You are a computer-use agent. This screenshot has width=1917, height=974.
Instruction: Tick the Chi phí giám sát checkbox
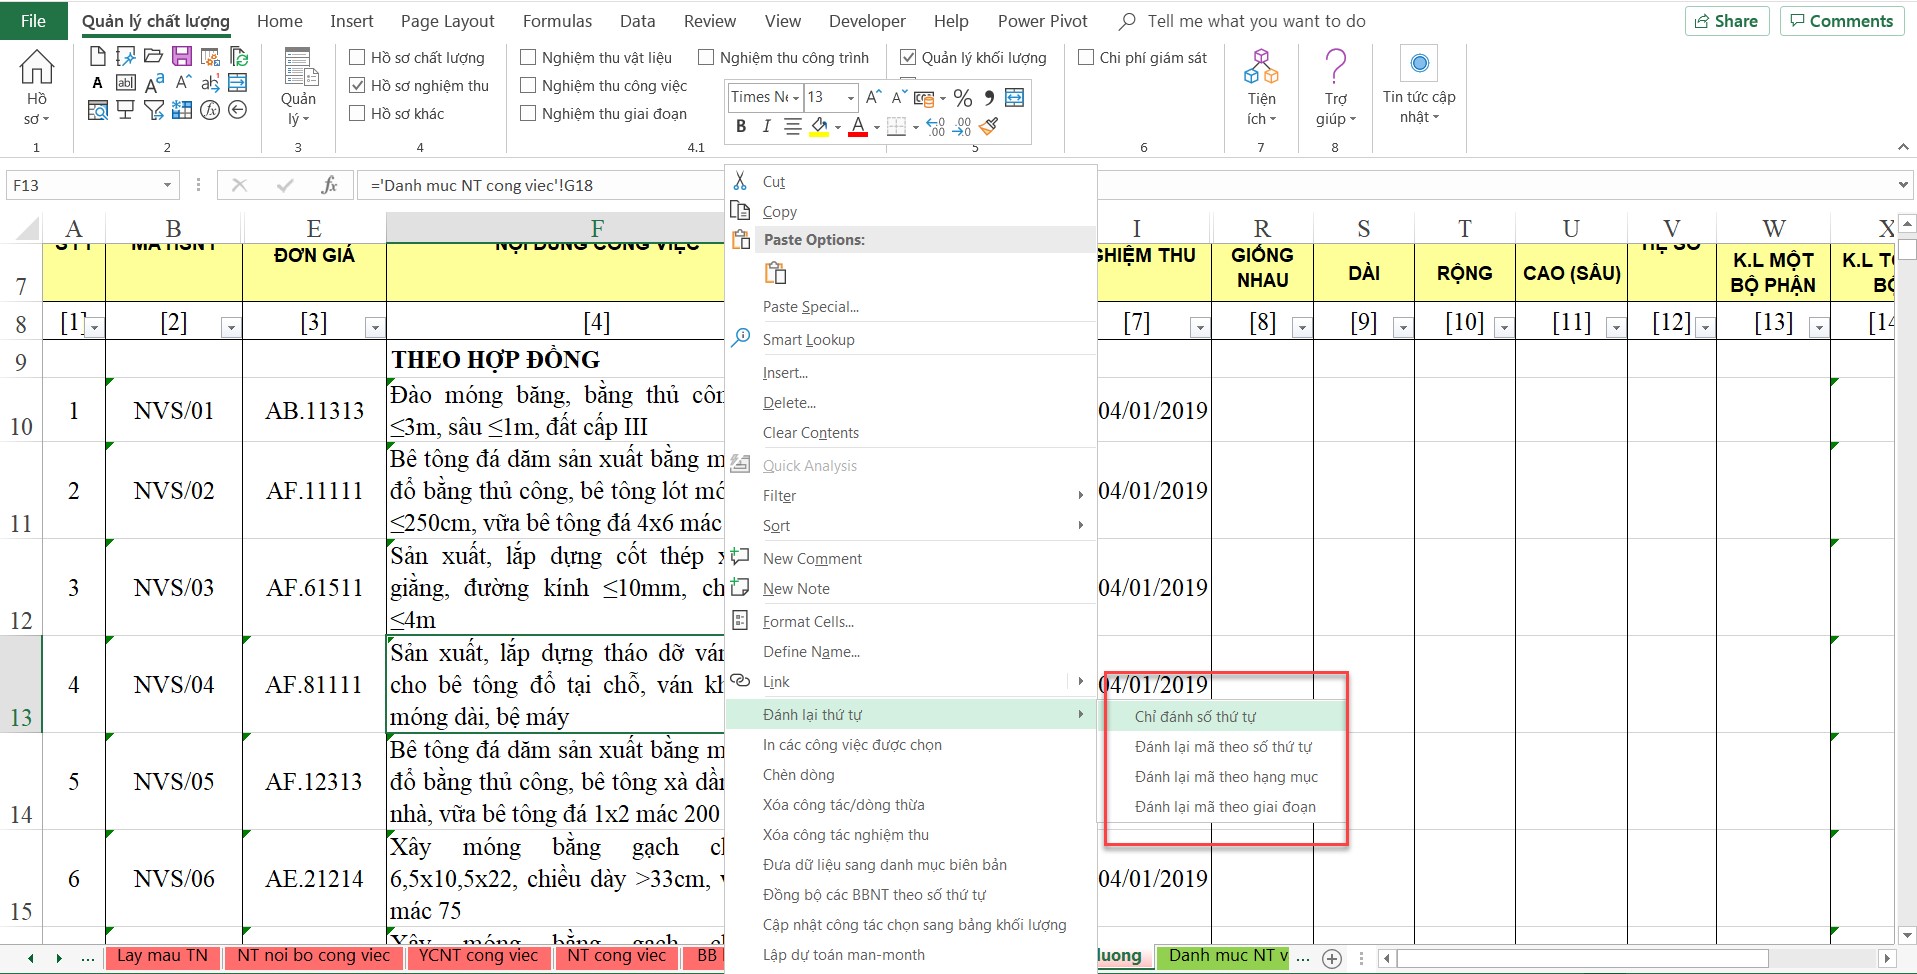(x=1086, y=58)
